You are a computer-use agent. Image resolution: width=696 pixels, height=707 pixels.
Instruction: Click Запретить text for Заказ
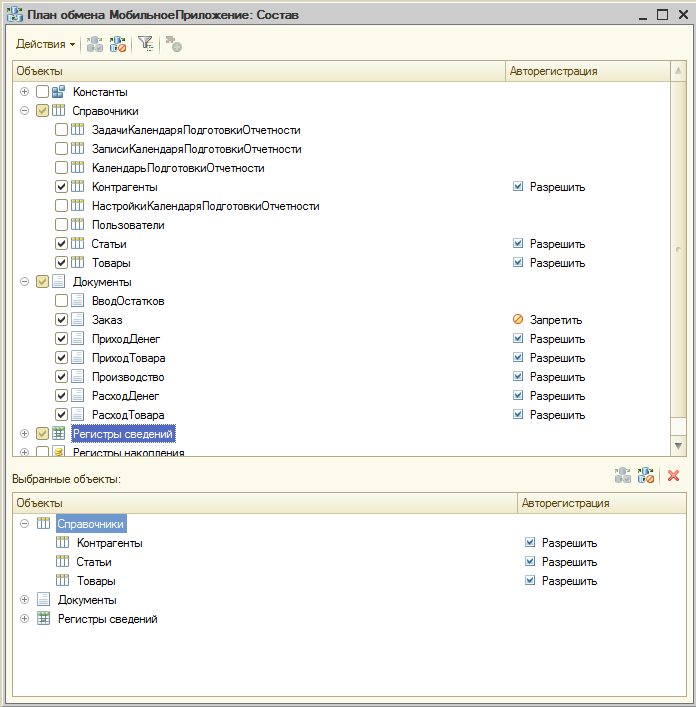[x=556, y=320]
